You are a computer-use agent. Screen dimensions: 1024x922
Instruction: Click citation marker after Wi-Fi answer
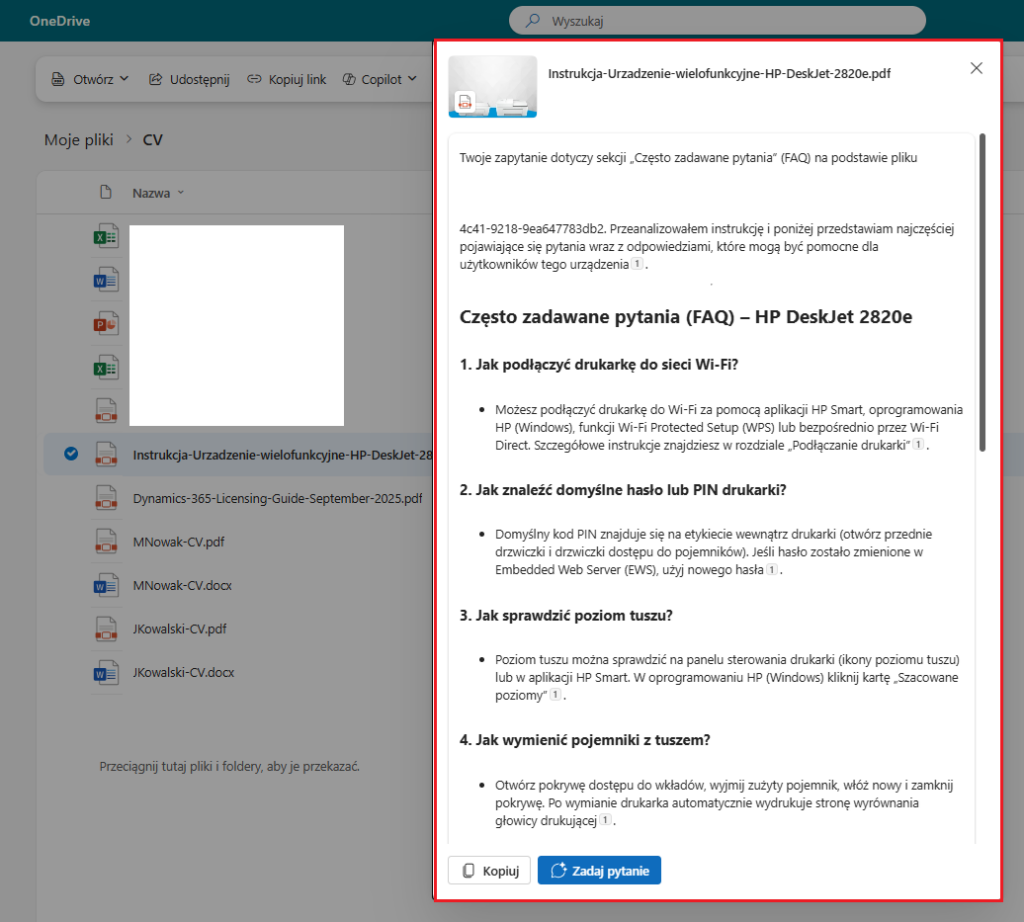tap(918, 444)
